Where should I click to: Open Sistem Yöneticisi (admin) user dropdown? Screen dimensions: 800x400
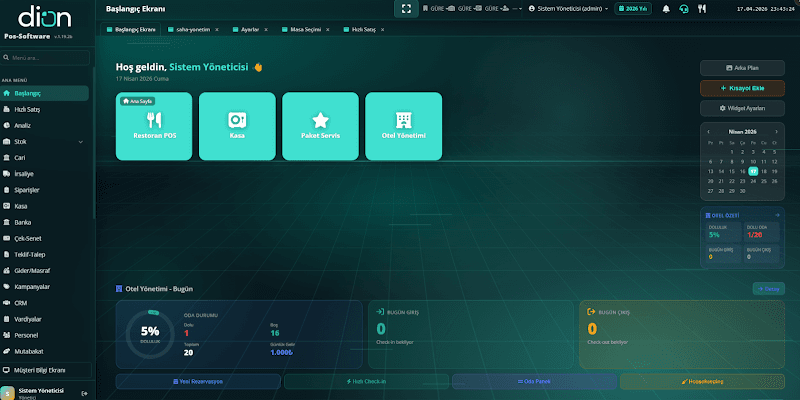coord(568,9)
